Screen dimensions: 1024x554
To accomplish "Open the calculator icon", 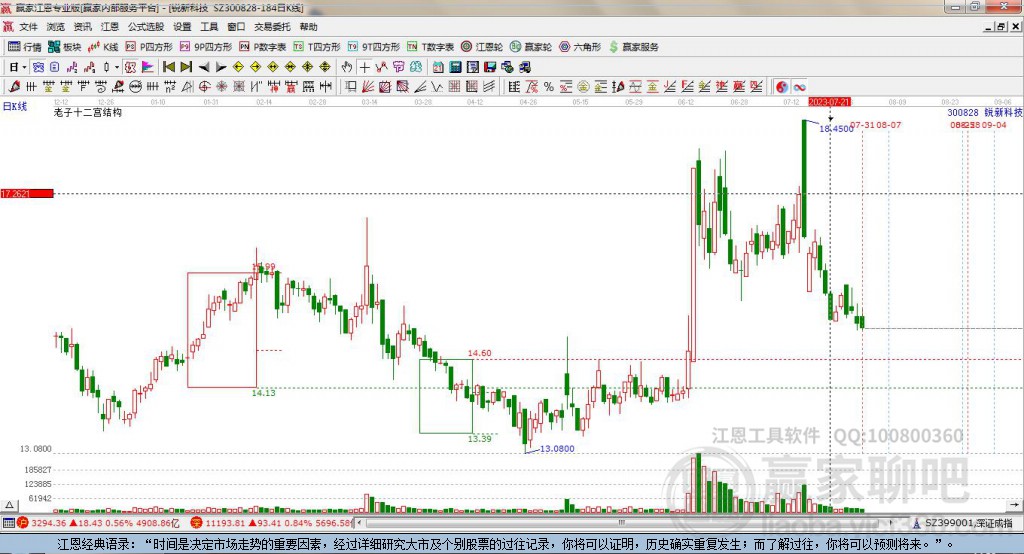I will coord(455,67).
